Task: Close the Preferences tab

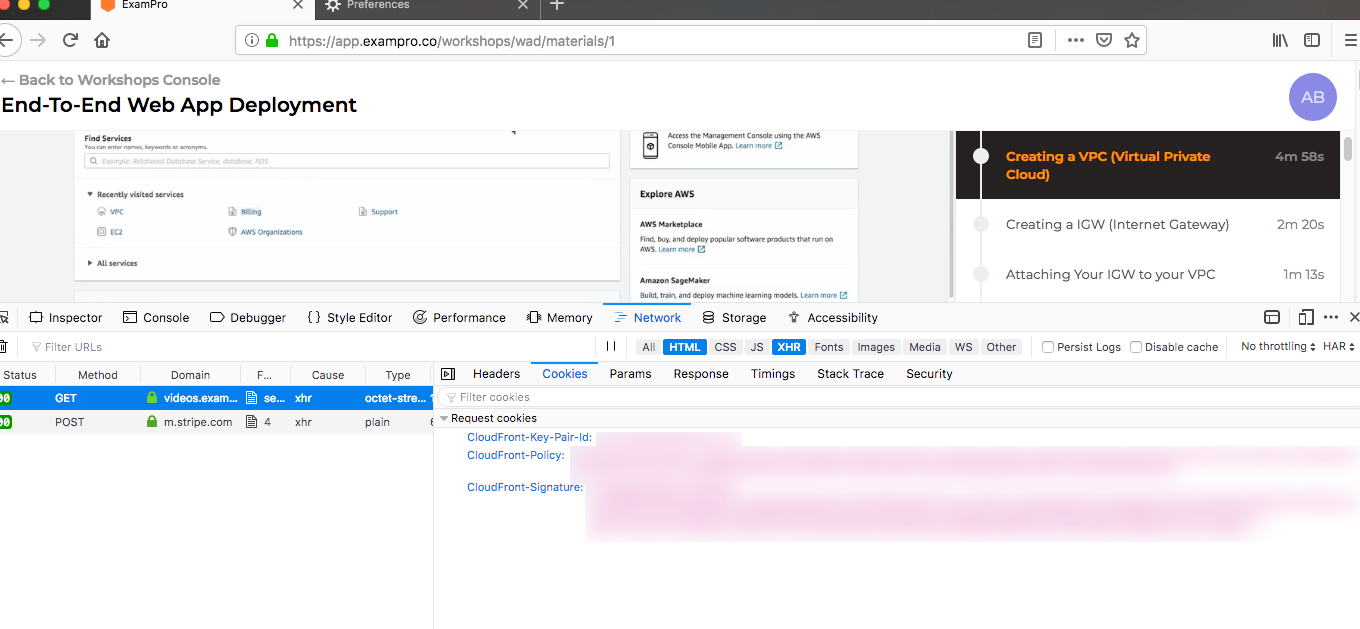Action: [x=523, y=5]
